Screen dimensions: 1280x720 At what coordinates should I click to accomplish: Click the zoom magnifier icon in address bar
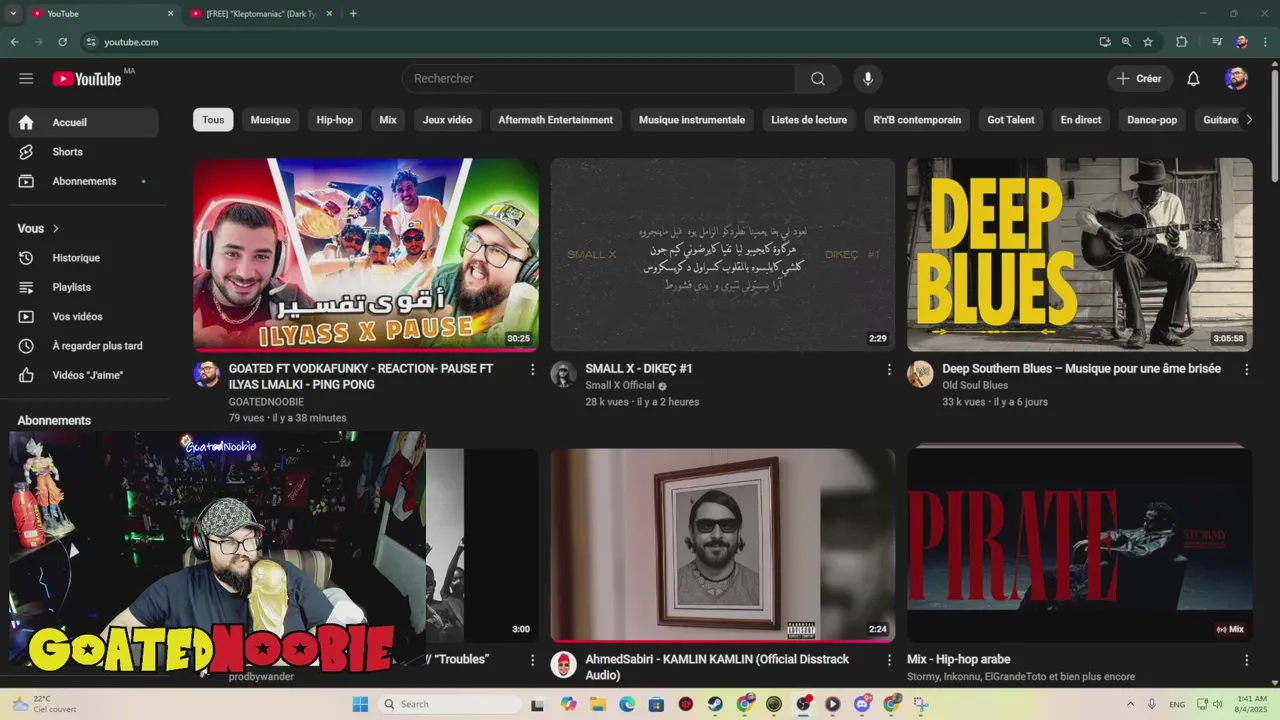pyautogui.click(x=1126, y=42)
